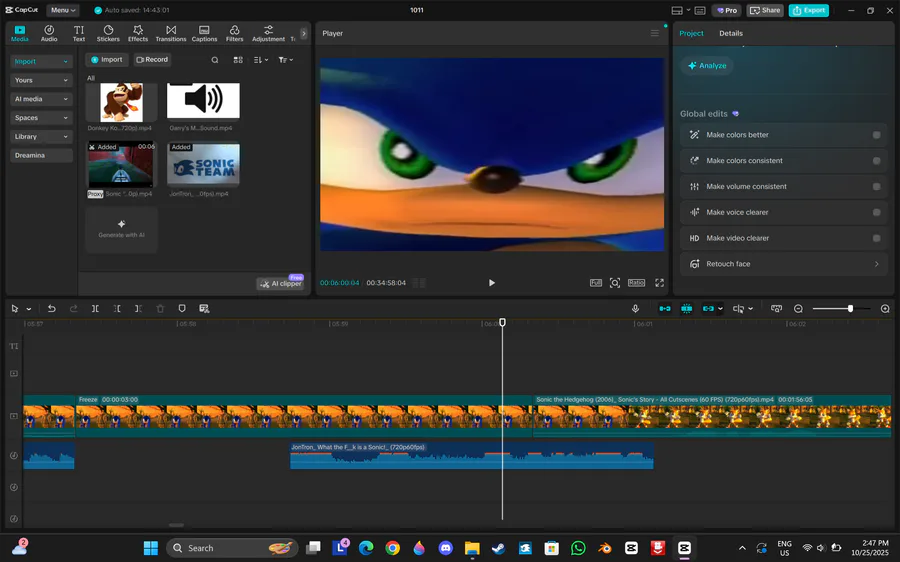Screen dimensions: 900x562
Task: Toggle Full quality preview button
Action: [596, 282]
